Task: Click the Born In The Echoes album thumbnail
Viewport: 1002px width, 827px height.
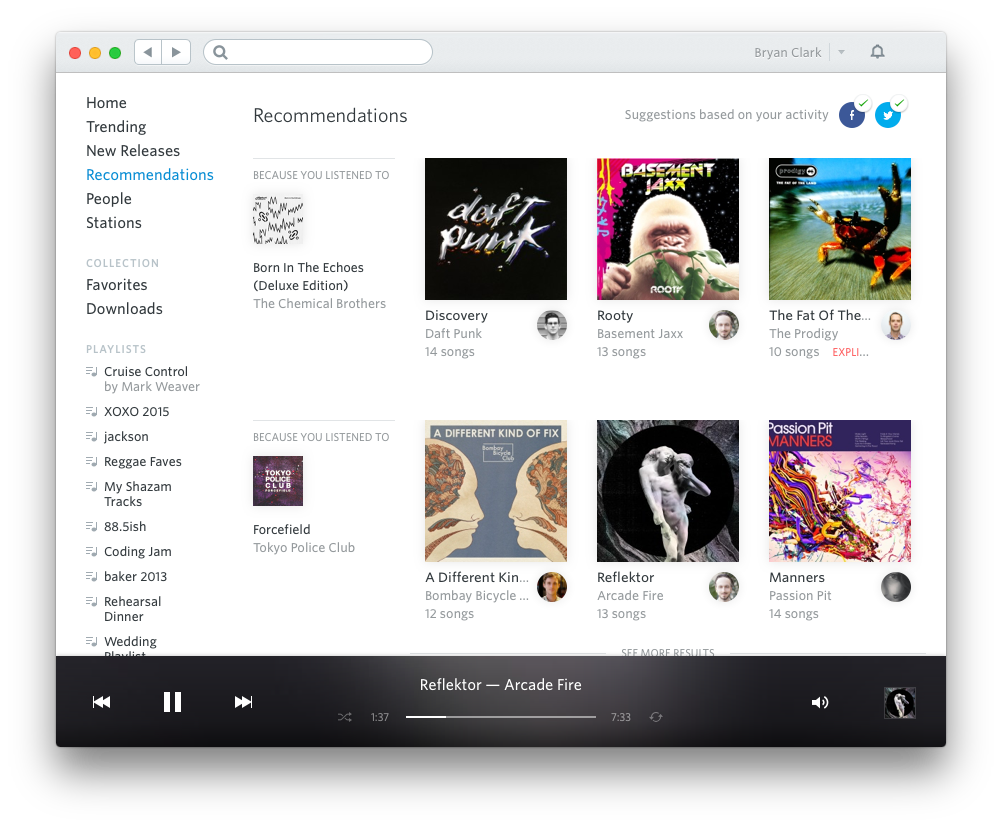Action: 278,220
